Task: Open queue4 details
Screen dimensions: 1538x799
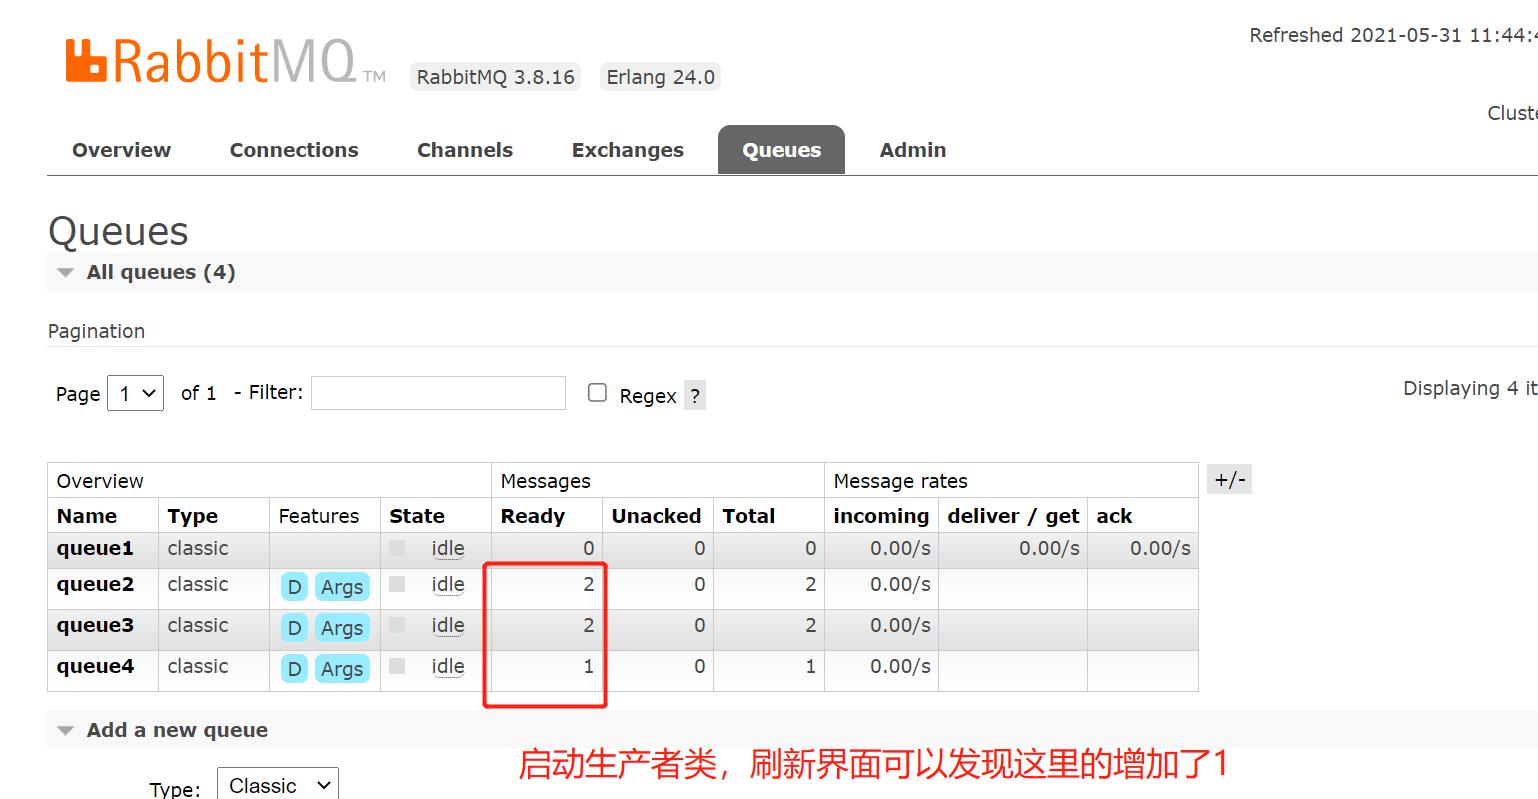Action: pyautogui.click(x=95, y=667)
